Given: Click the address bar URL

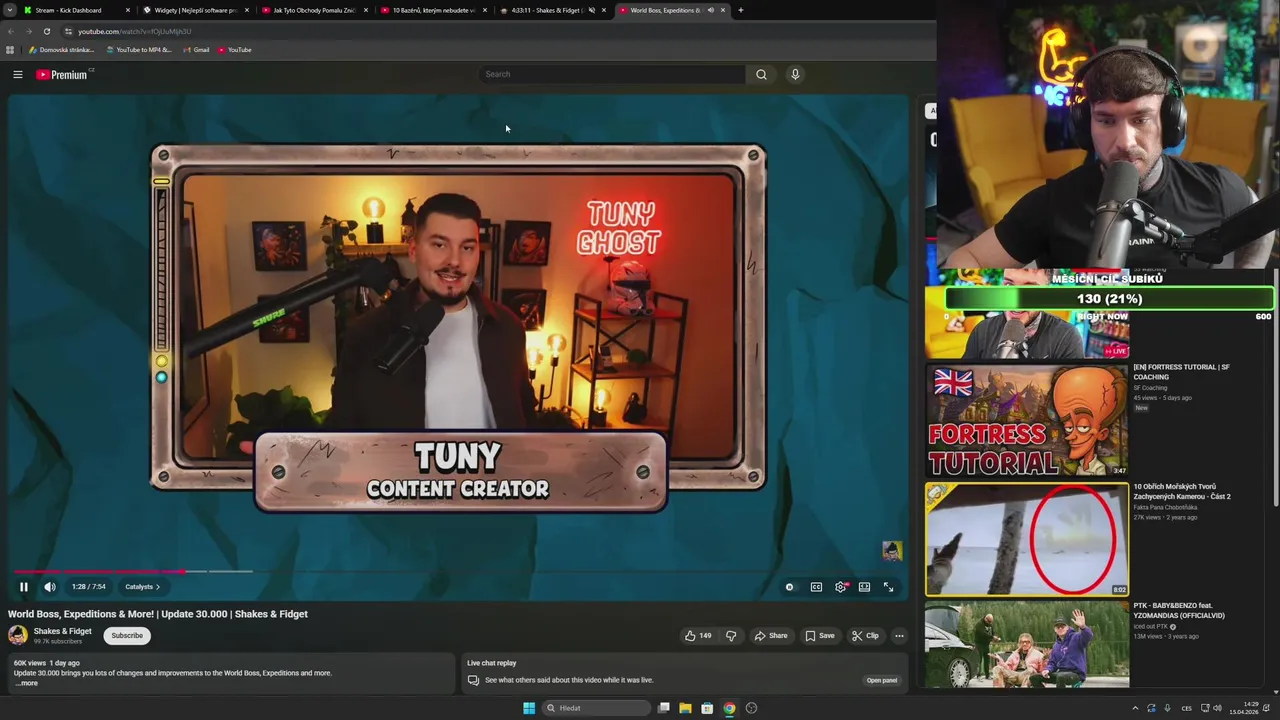Looking at the screenshot, I should point(134,31).
